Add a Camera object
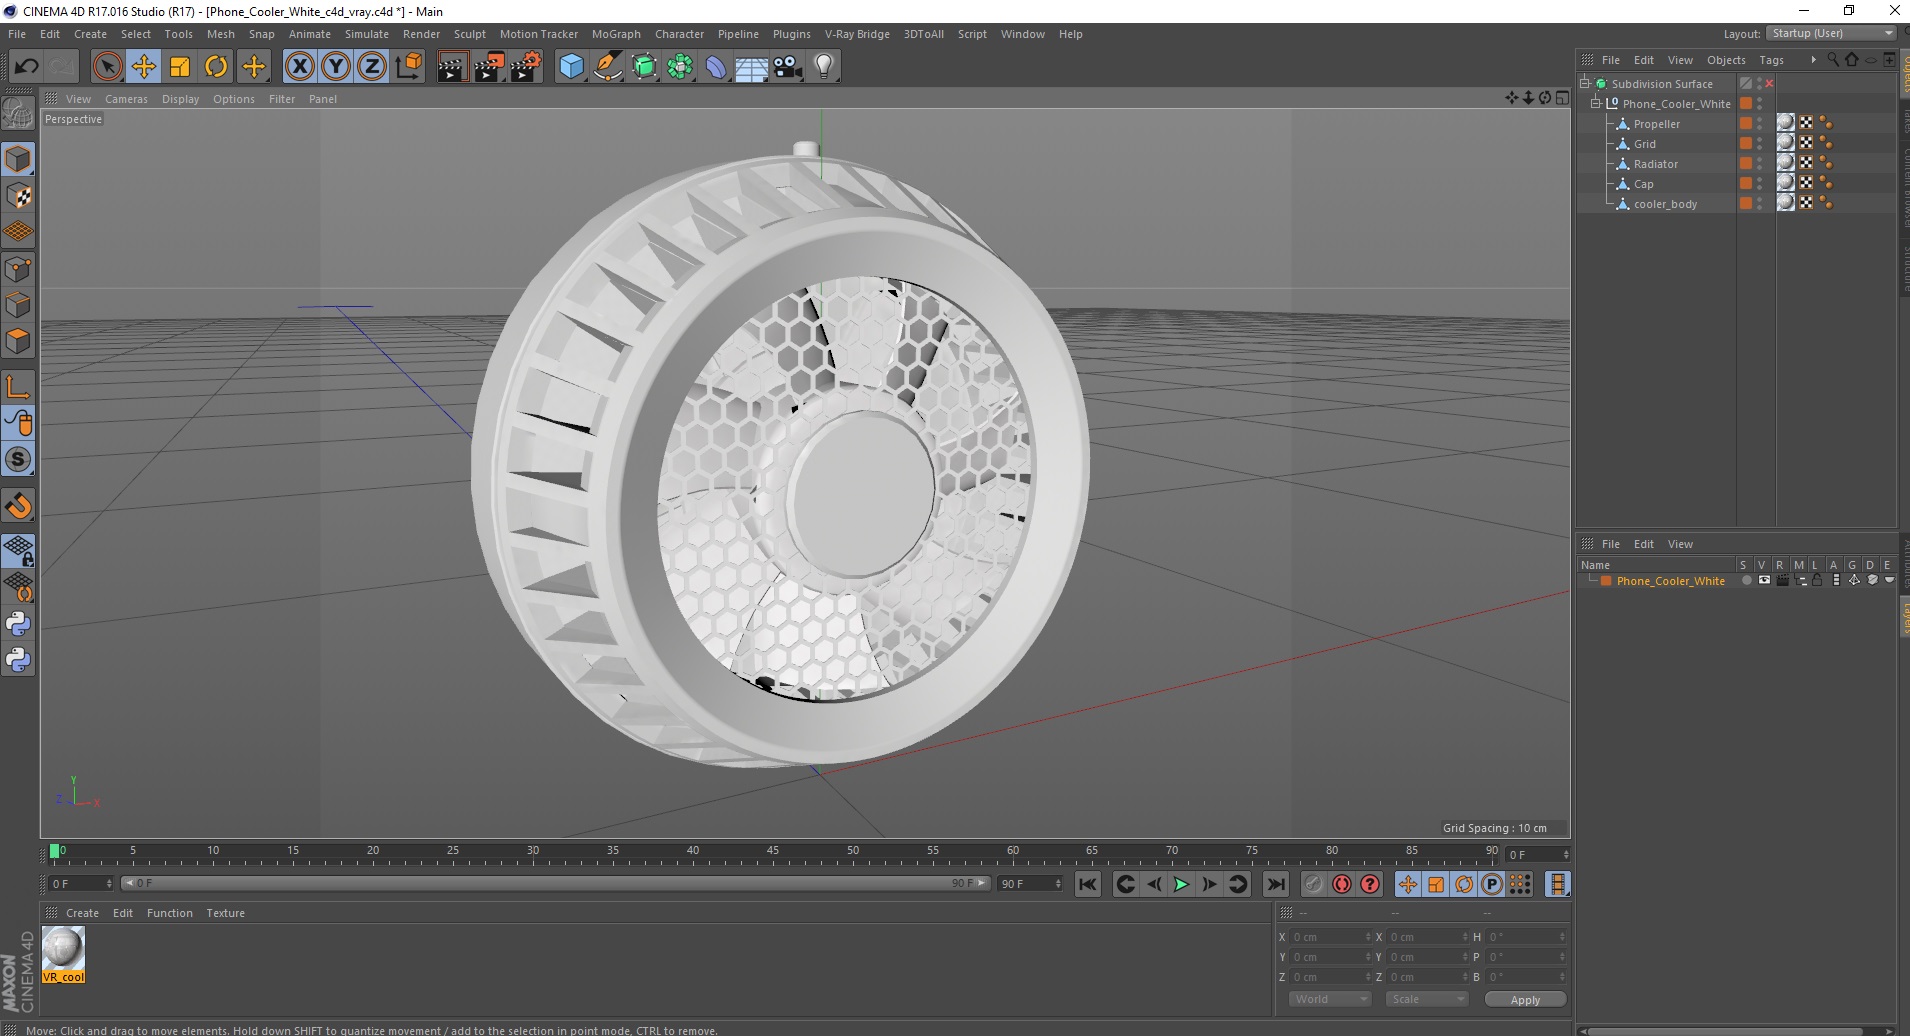This screenshot has width=1910, height=1036. coord(788,67)
